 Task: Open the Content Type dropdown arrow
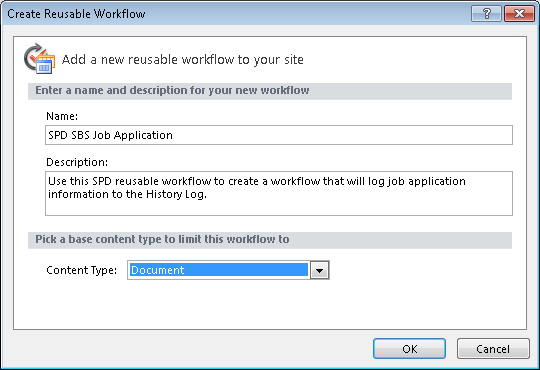(x=319, y=270)
